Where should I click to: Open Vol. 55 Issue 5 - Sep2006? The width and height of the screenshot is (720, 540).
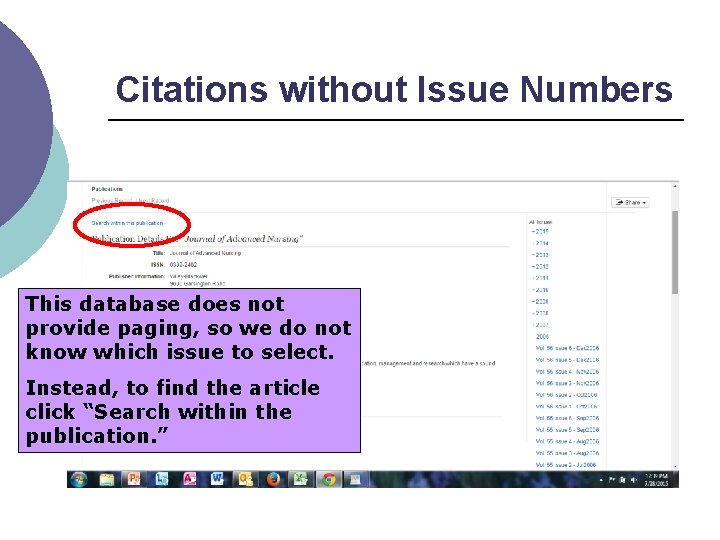(567, 430)
